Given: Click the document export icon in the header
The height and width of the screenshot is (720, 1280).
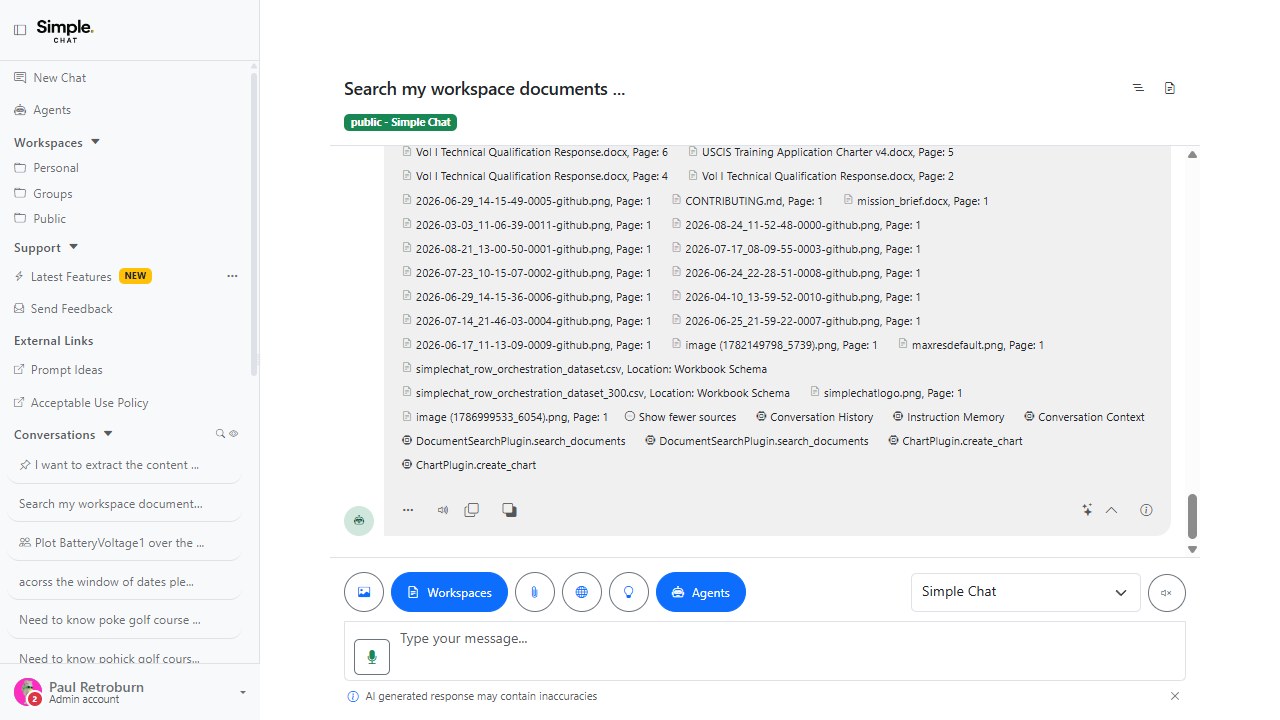Looking at the screenshot, I should click(1170, 88).
